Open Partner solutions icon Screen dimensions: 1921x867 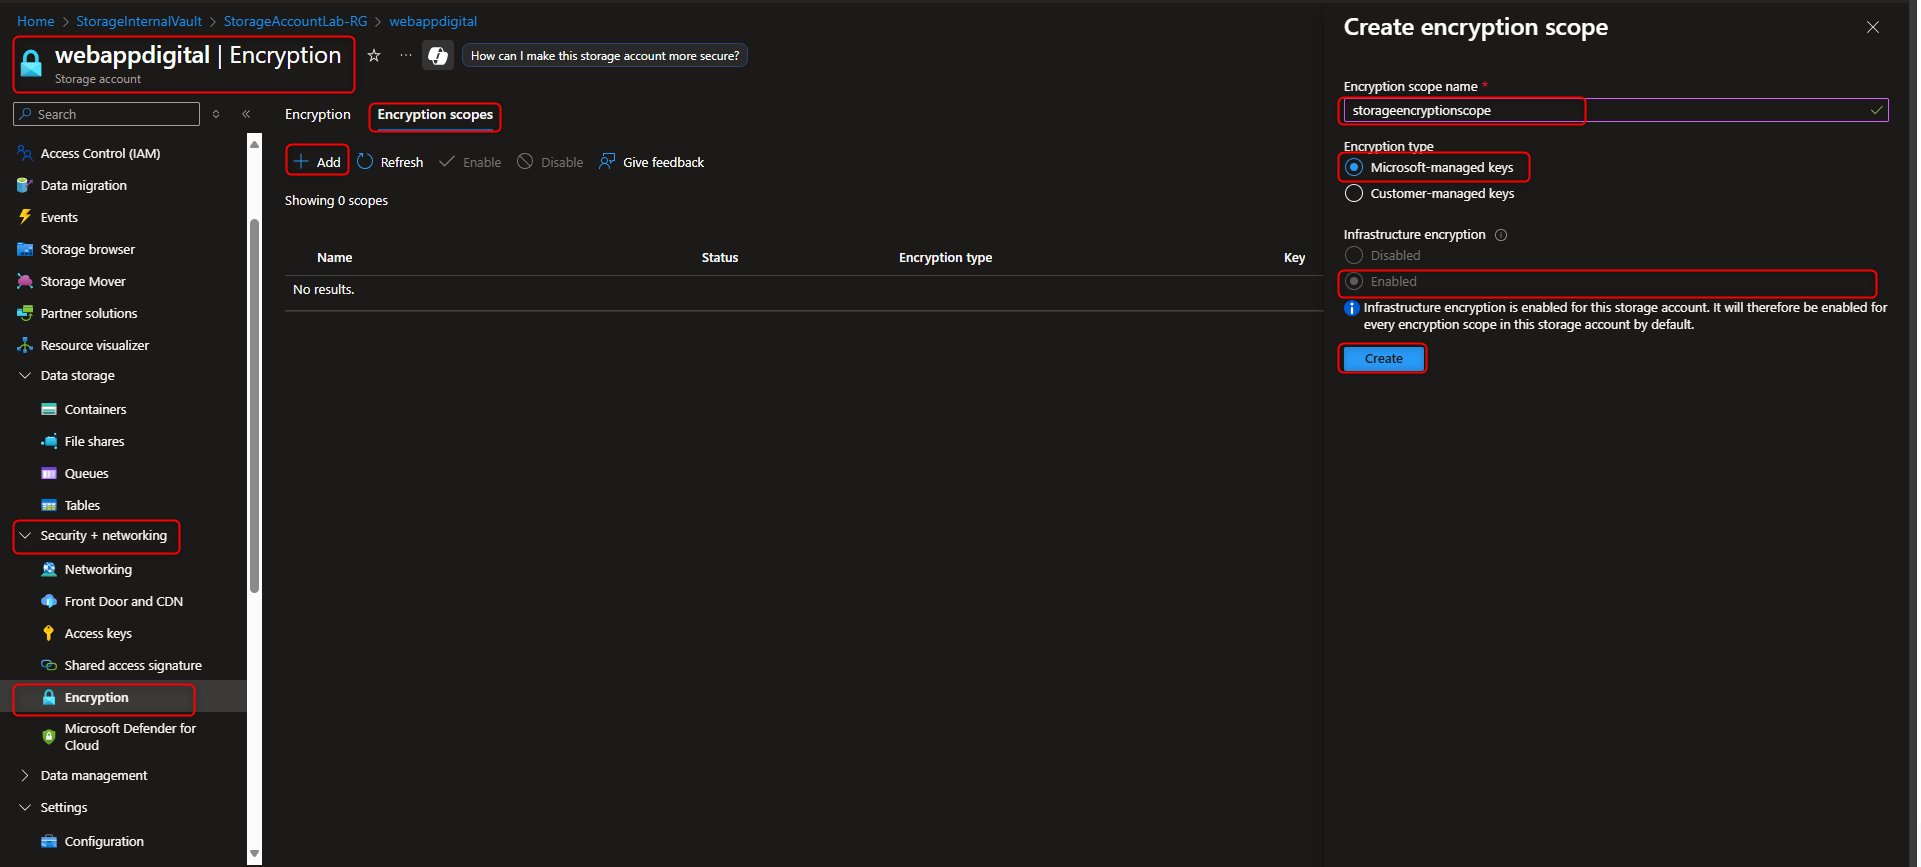(x=25, y=313)
